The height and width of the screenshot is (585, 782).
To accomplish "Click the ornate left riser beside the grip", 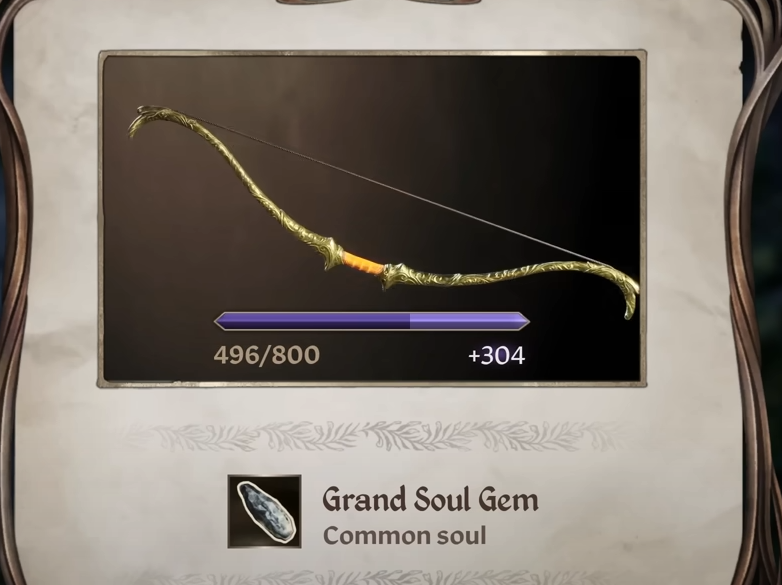I will pos(328,249).
